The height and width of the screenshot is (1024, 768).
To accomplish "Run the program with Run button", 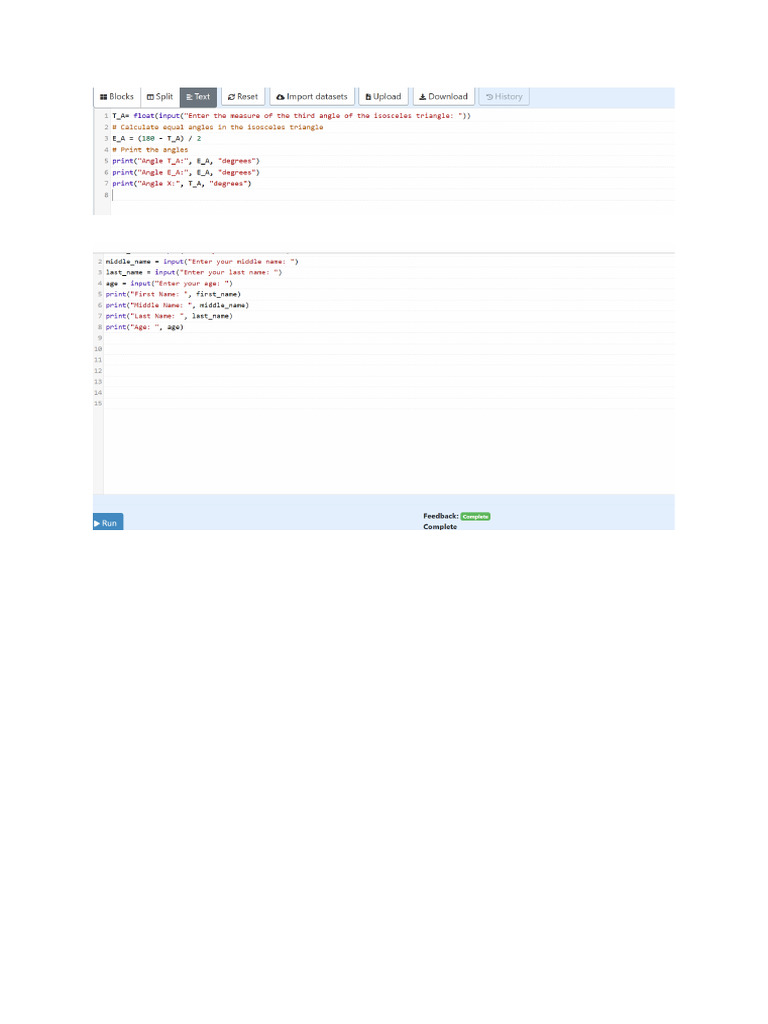I will click(107, 523).
